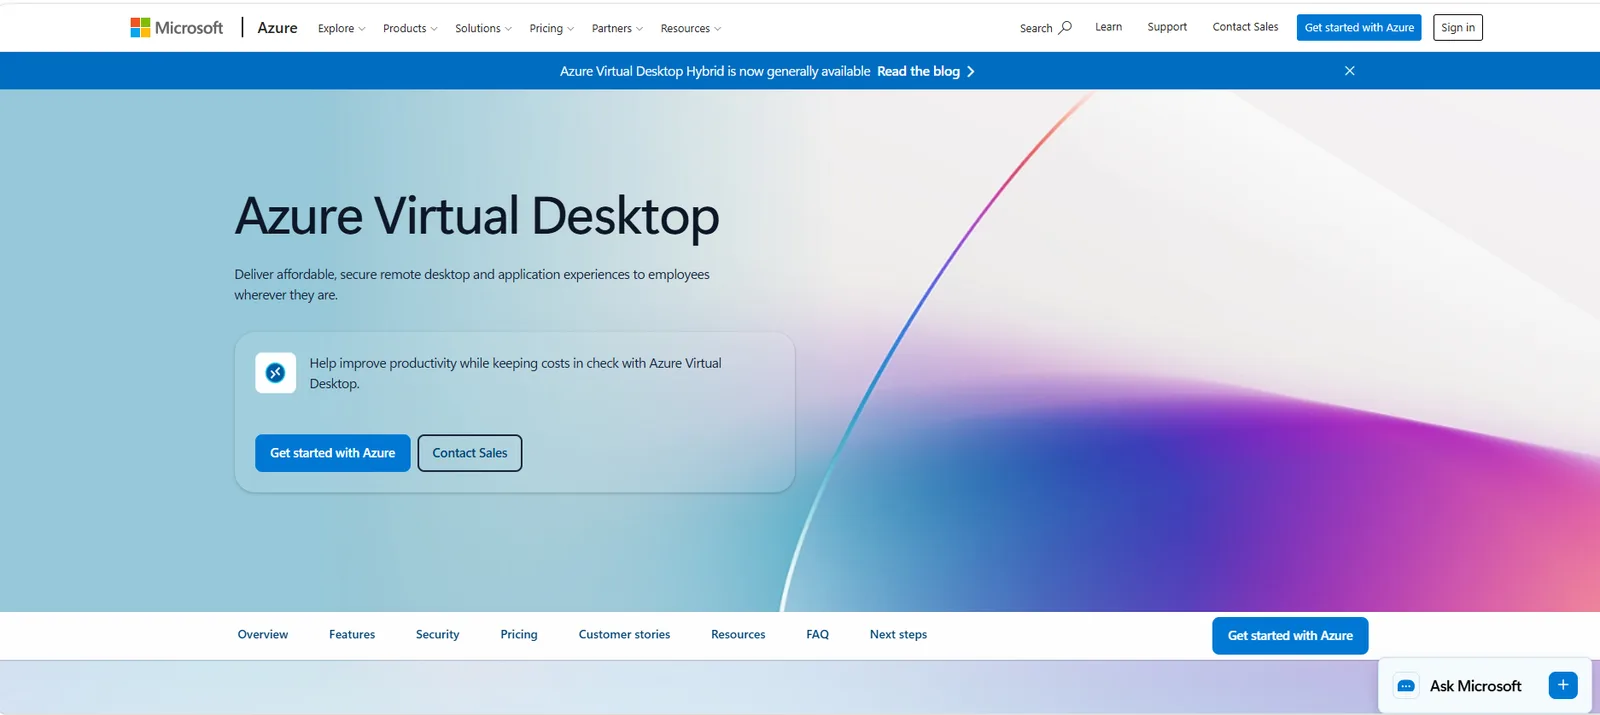Click Contact Sales in the header
The height and width of the screenshot is (715, 1600).
click(x=1245, y=27)
